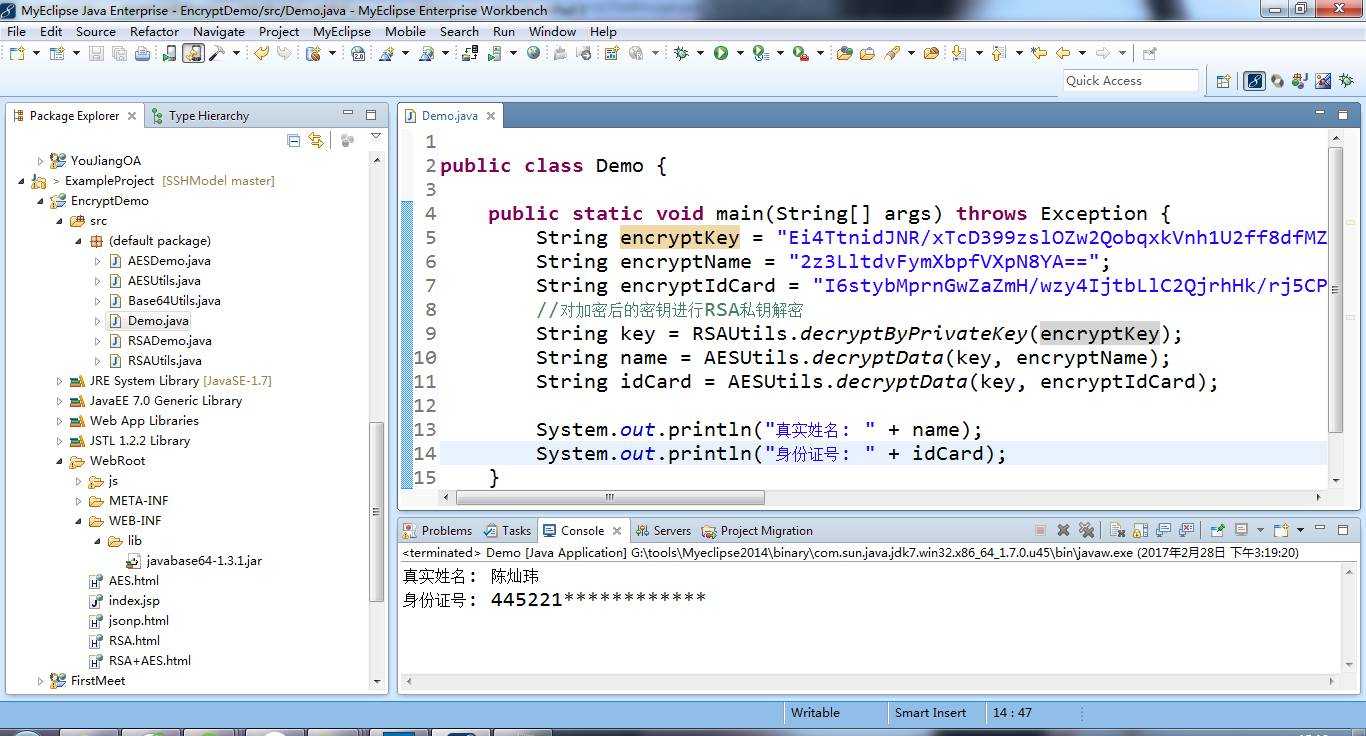Click the Quick Access search field
1366x736 pixels.
pyautogui.click(x=1130, y=81)
